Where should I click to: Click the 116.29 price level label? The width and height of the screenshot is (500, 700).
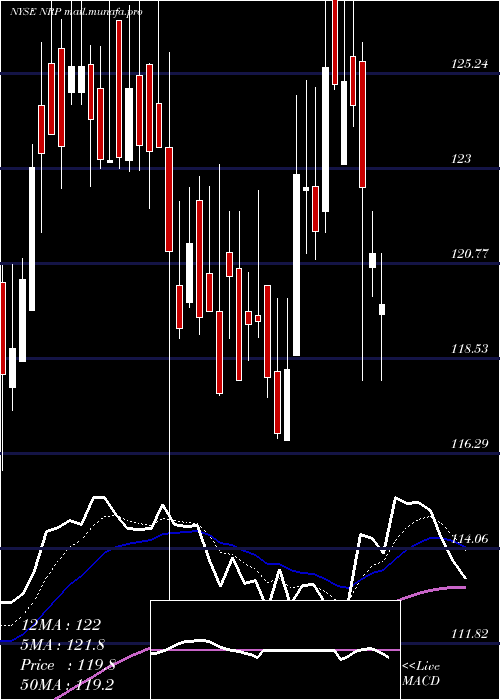coord(469,444)
